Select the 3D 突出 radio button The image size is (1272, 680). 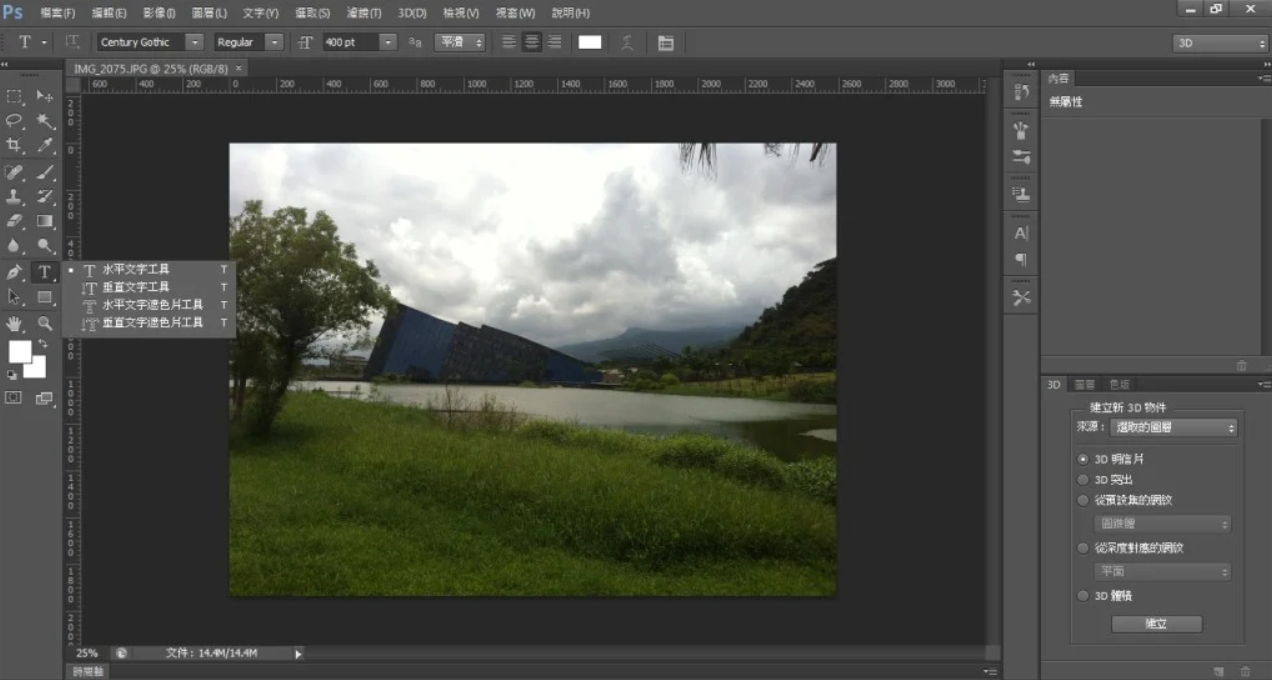coord(1083,479)
